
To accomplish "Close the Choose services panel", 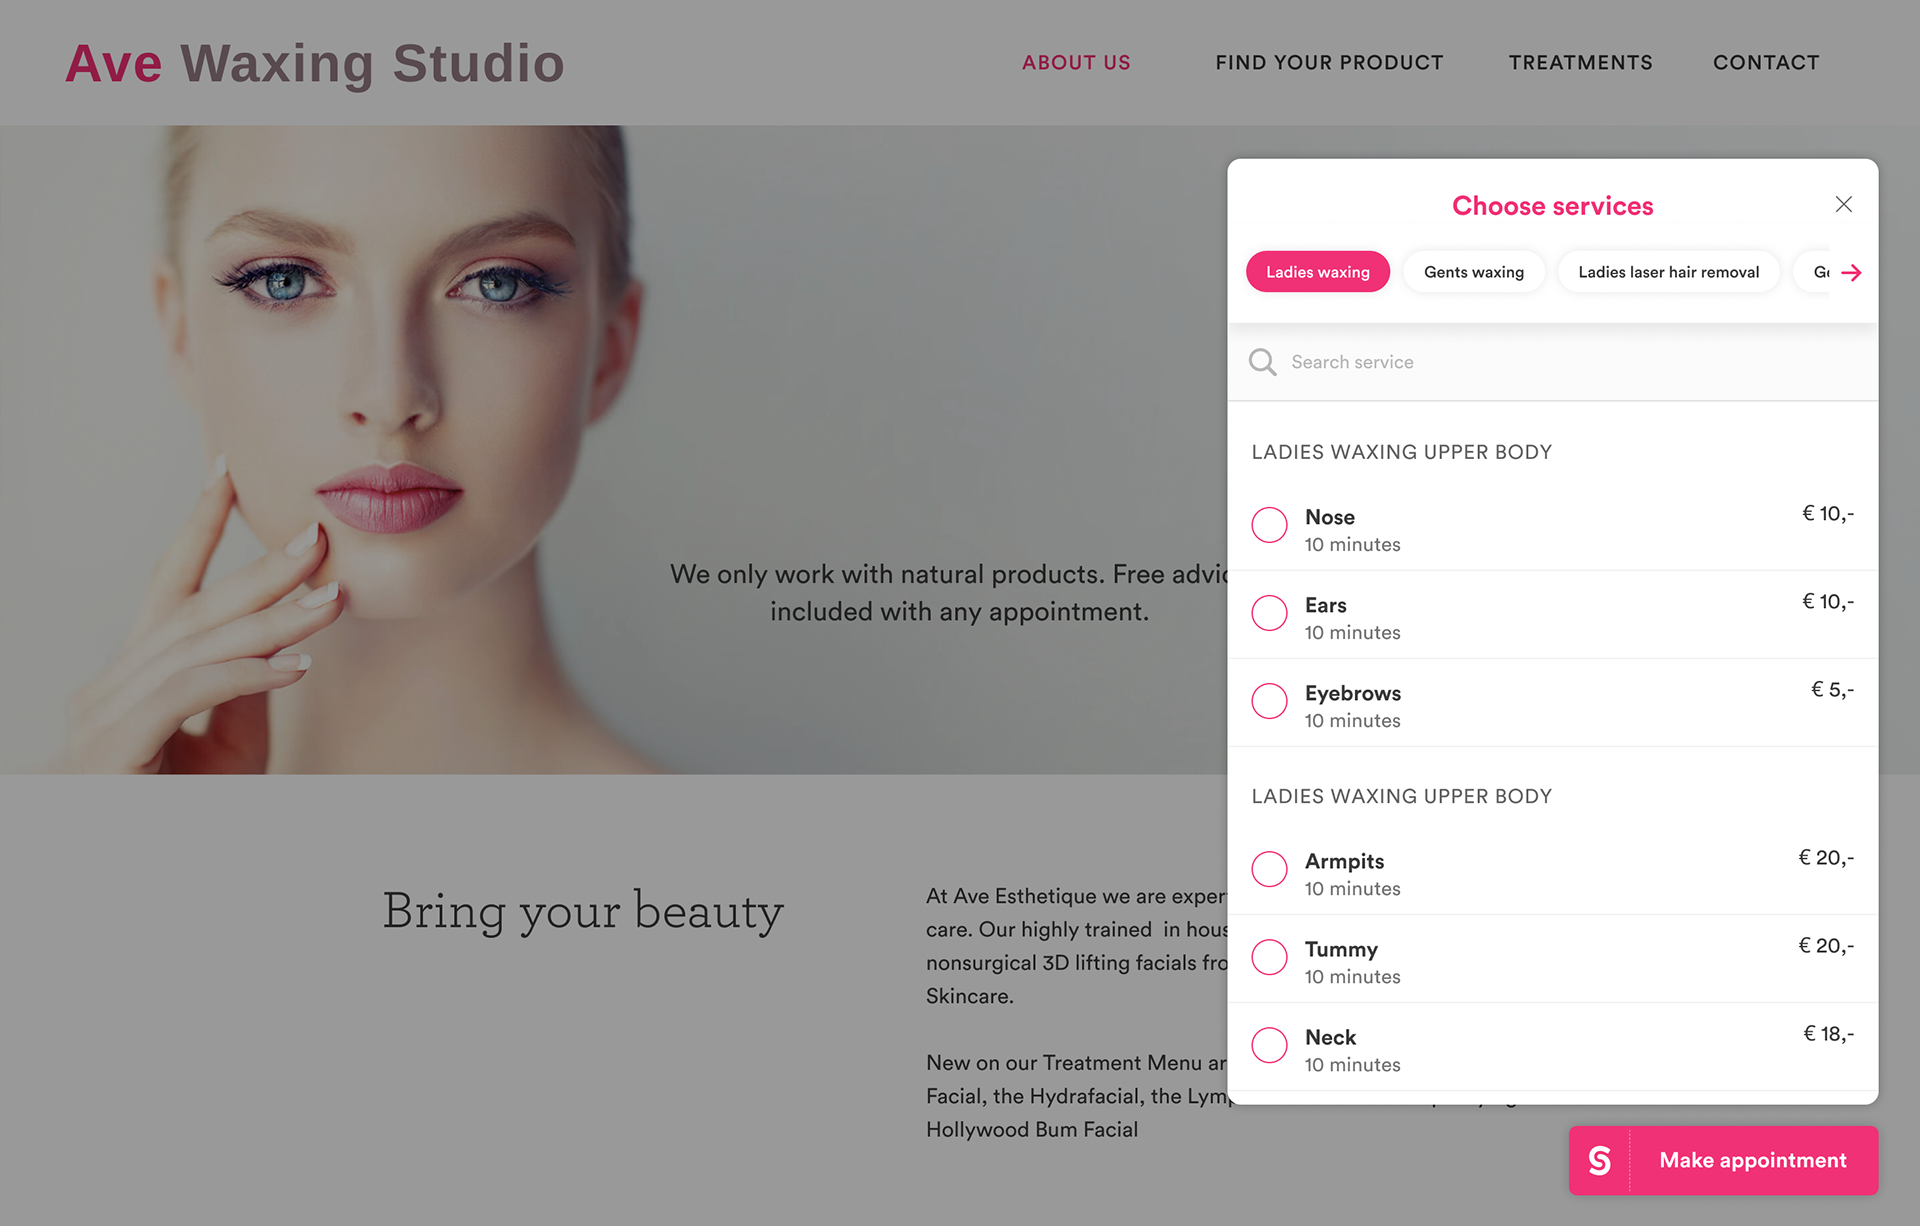I will pyautogui.click(x=1843, y=204).
